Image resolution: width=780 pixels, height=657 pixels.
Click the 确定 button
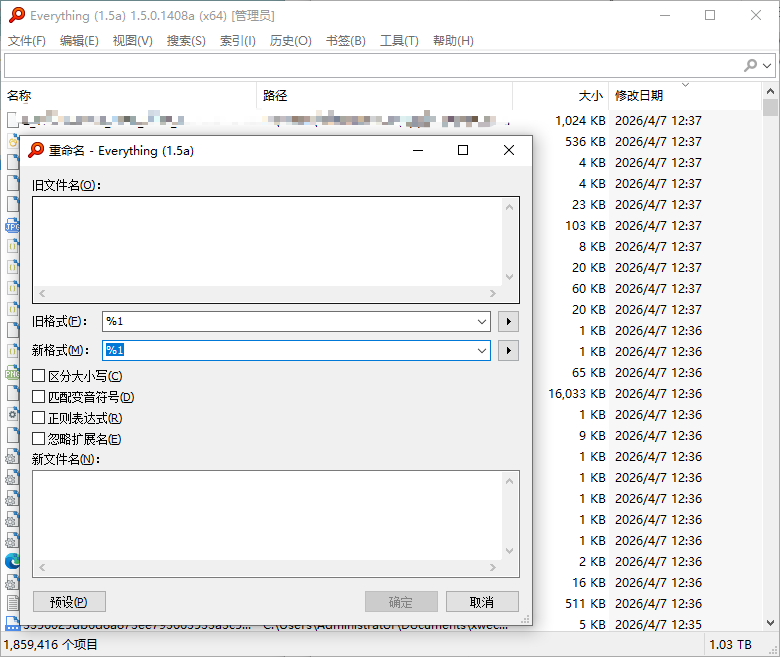pyautogui.click(x=401, y=602)
